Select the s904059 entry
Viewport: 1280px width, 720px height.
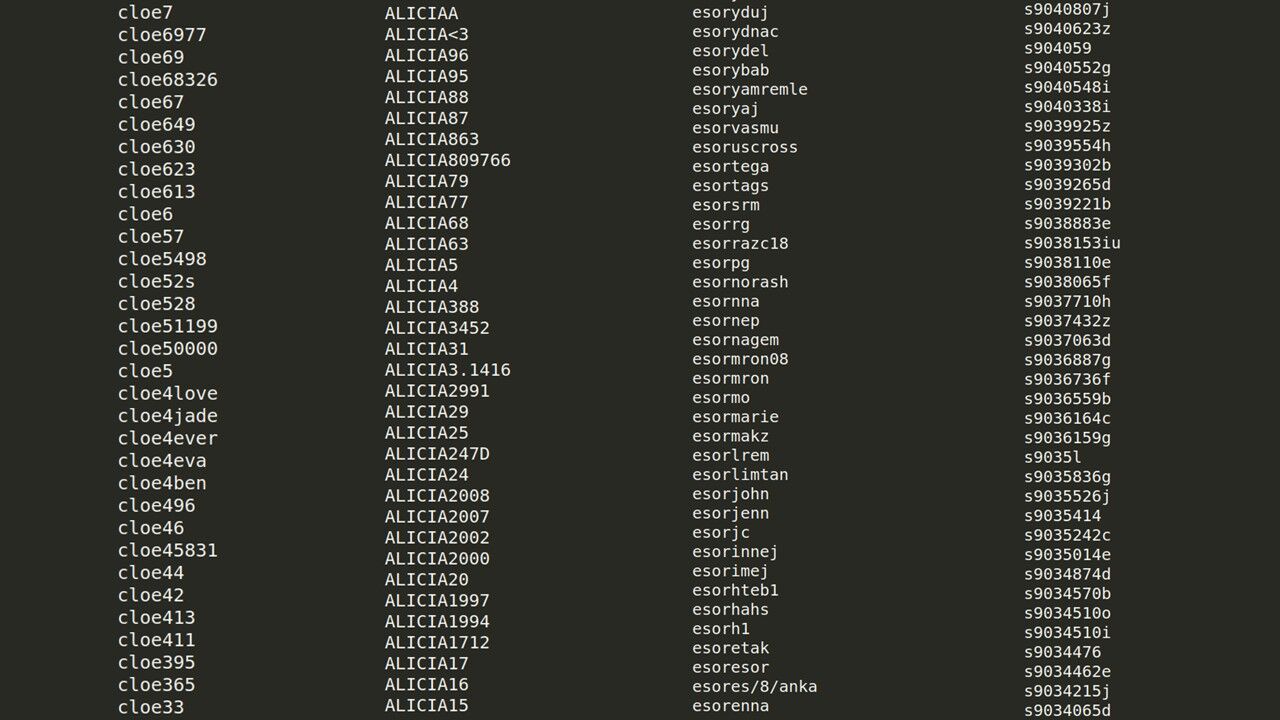point(1058,48)
